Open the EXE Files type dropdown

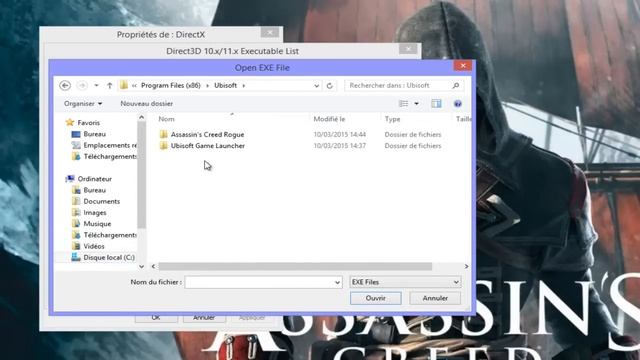coord(406,282)
